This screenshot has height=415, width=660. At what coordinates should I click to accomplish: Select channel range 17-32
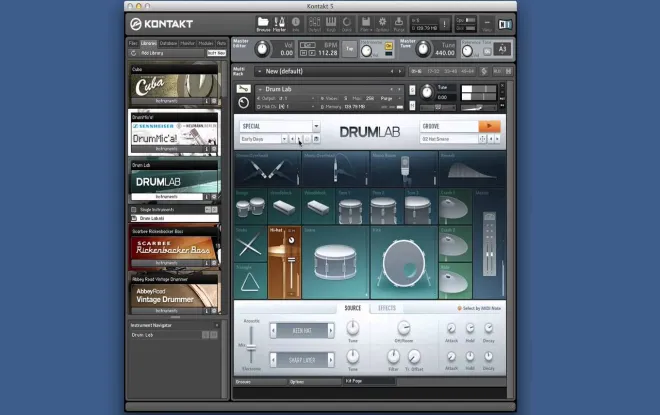click(x=434, y=72)
